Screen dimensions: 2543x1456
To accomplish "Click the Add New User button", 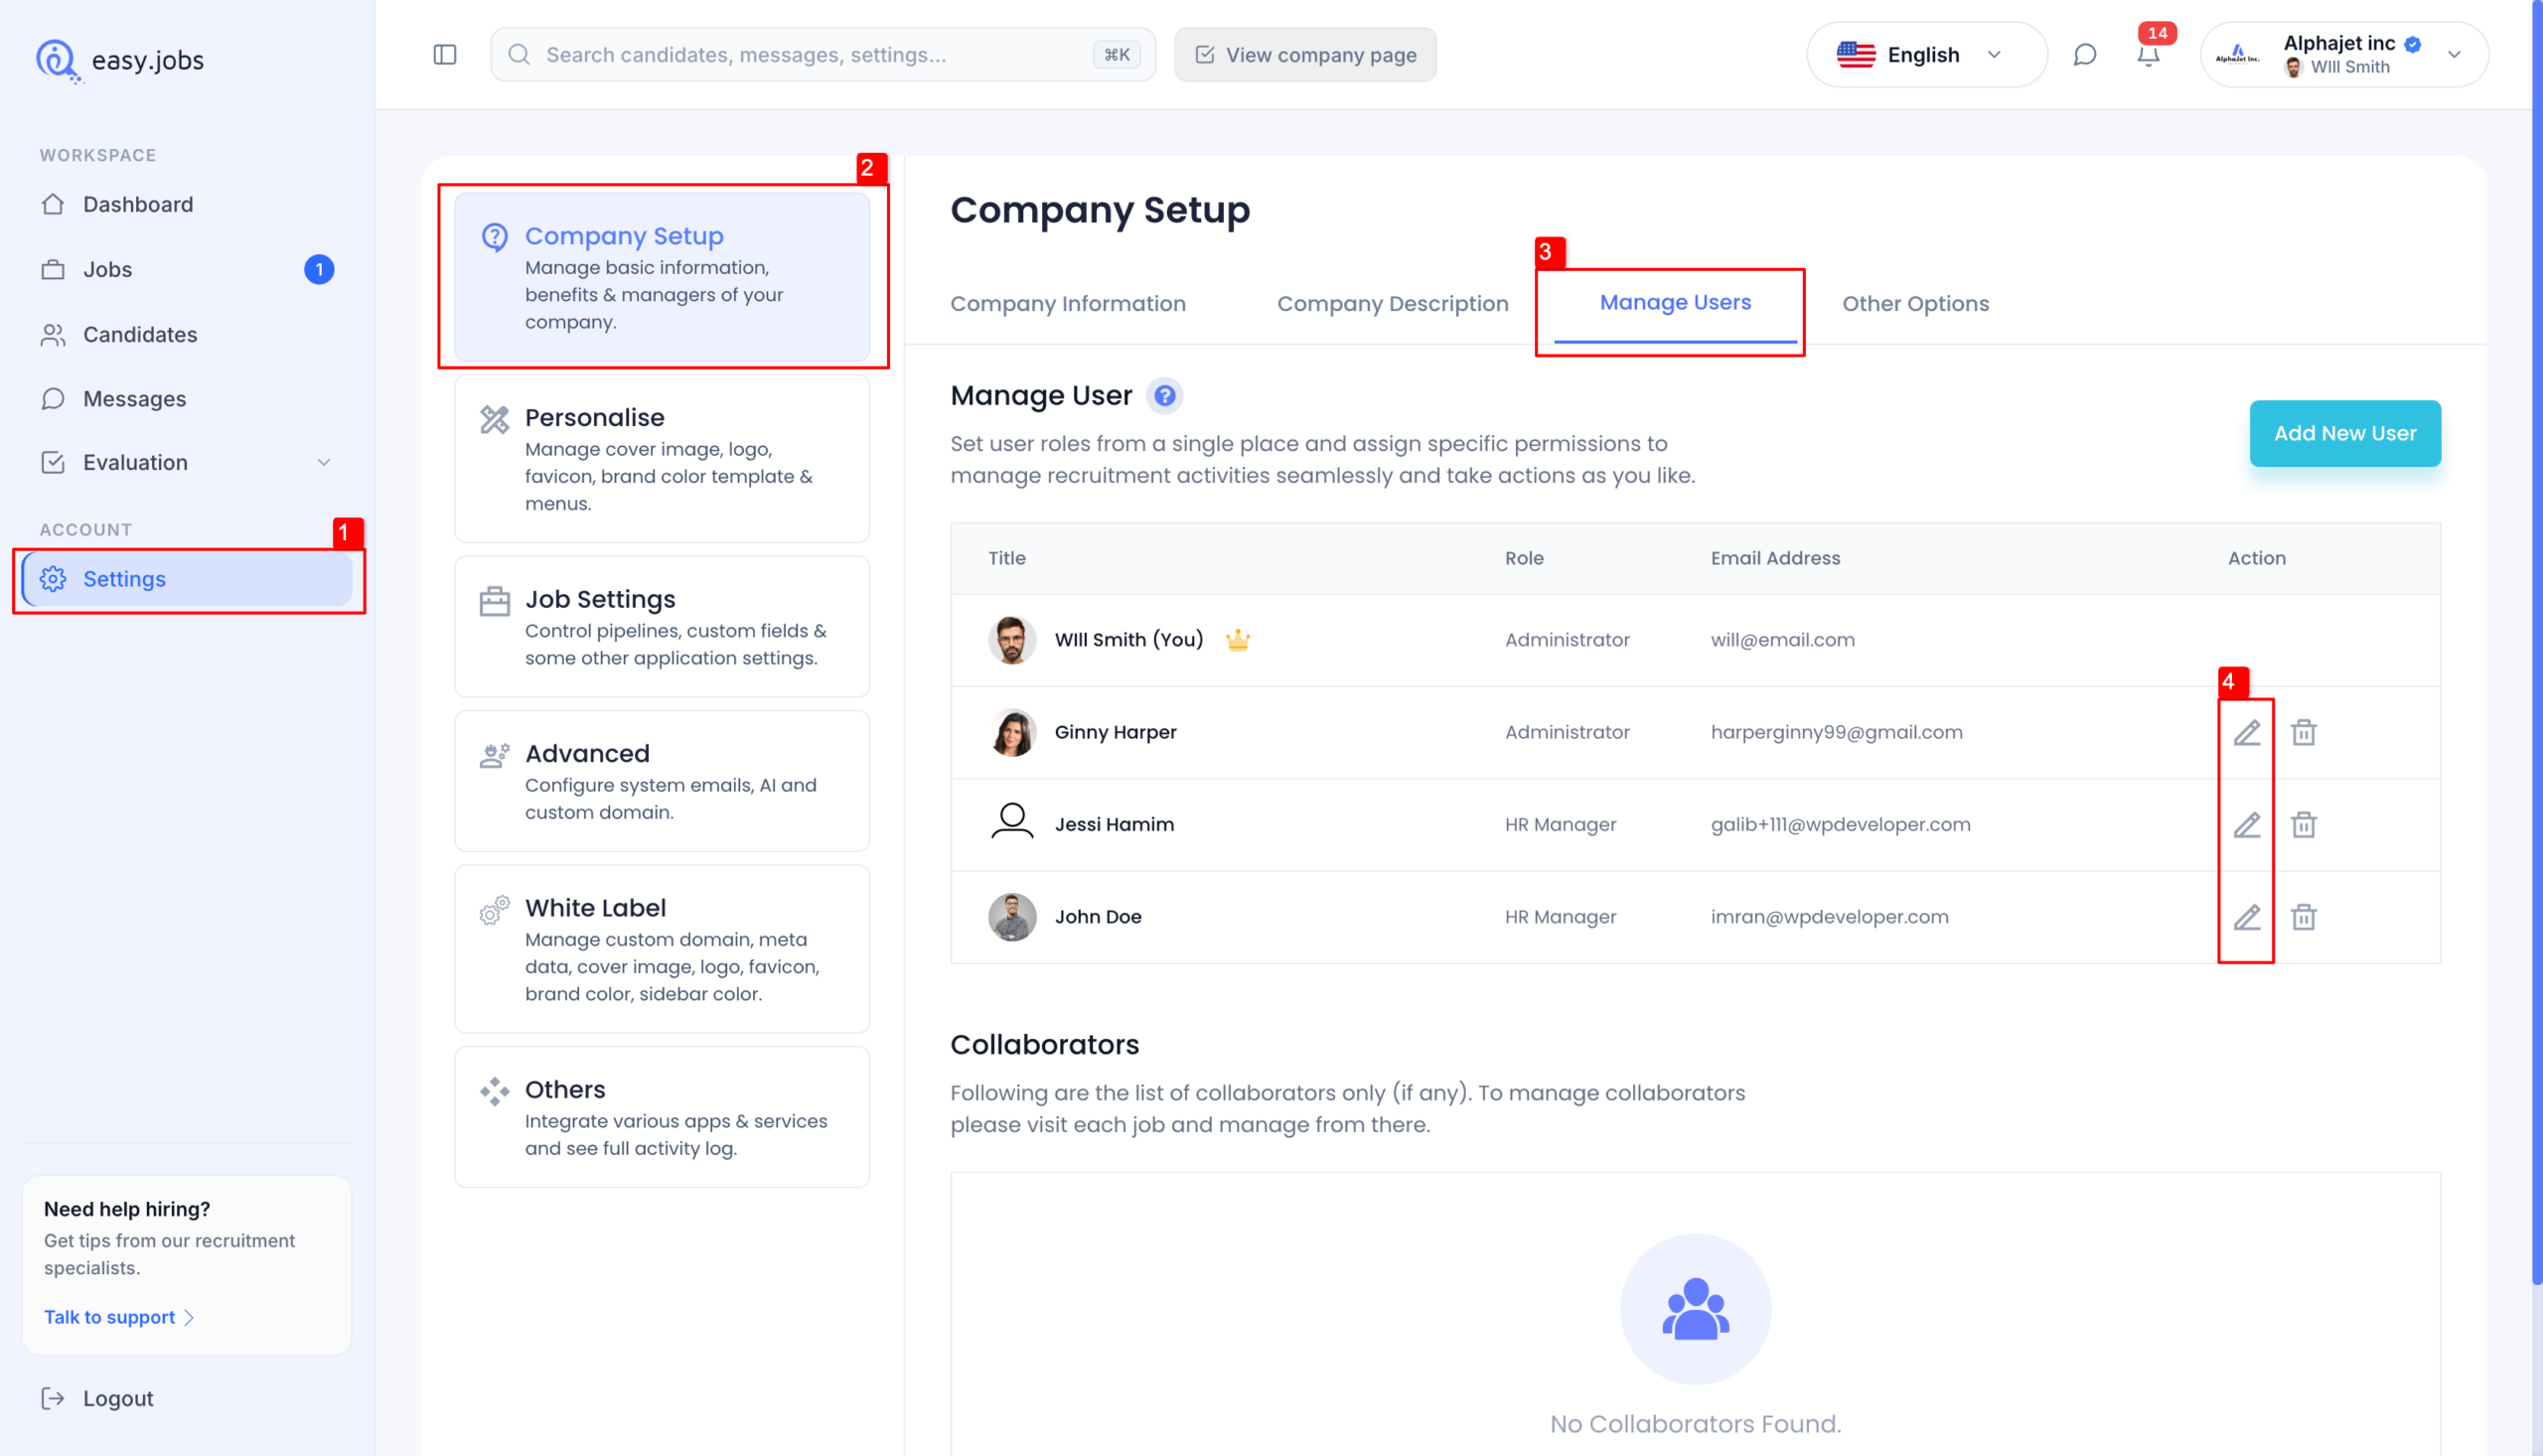I will coord(2344,434).
